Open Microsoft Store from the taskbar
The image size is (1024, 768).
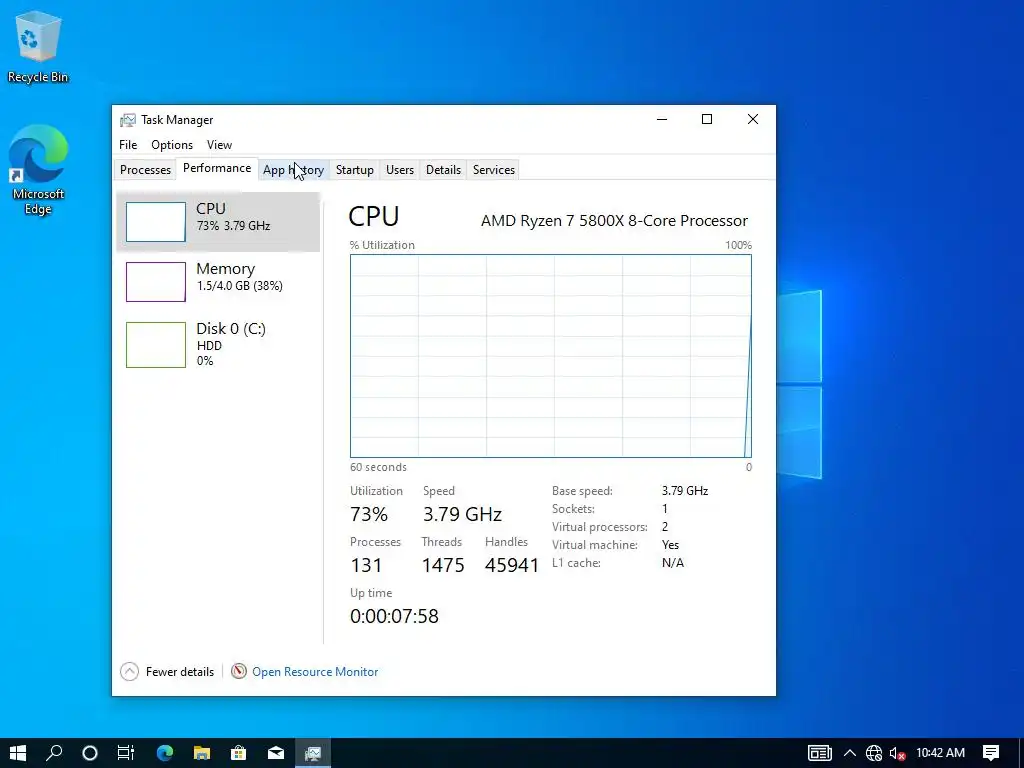tap(239, 753)
